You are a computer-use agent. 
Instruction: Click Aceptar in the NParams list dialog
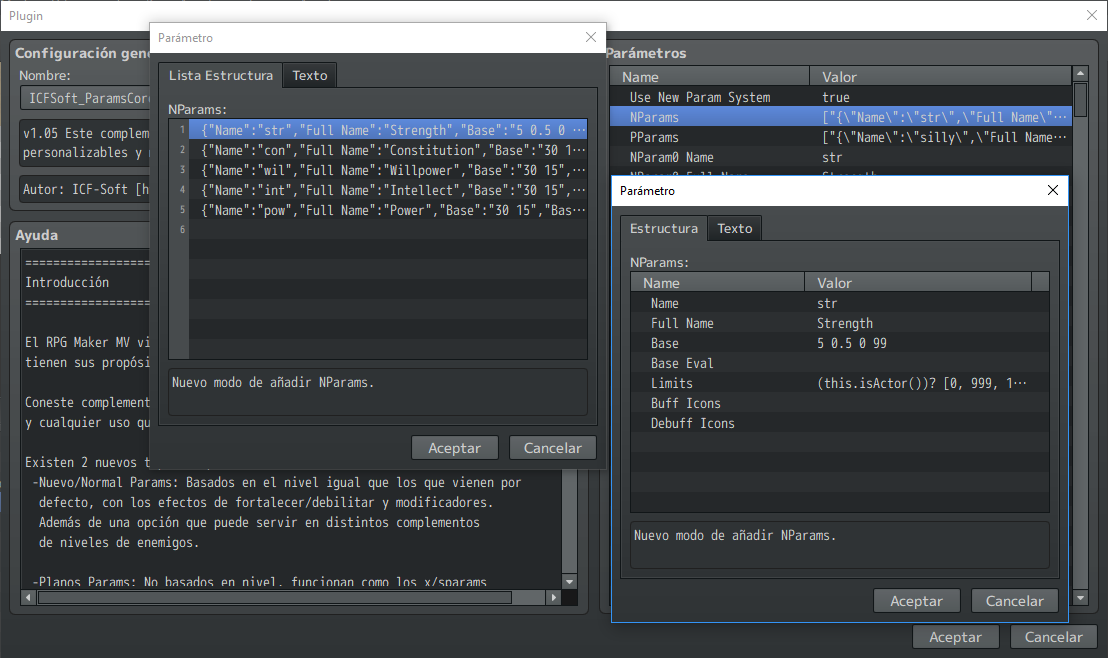point(454,447)
